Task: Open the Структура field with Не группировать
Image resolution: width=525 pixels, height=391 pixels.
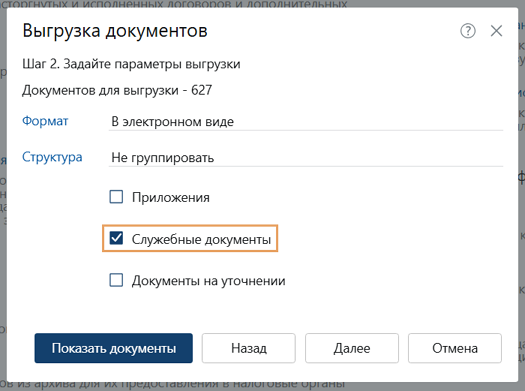Action: 306,158
